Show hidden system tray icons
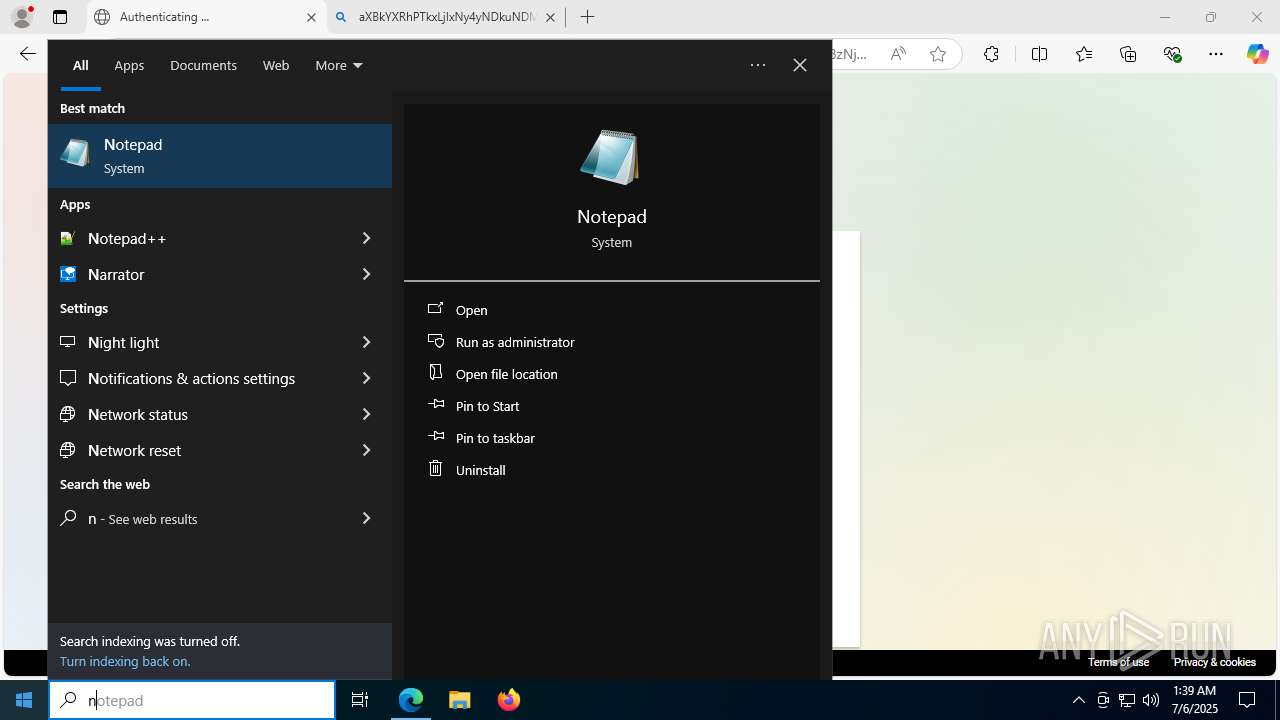This screenshot has height=720, width=1280. (1078, 700)
